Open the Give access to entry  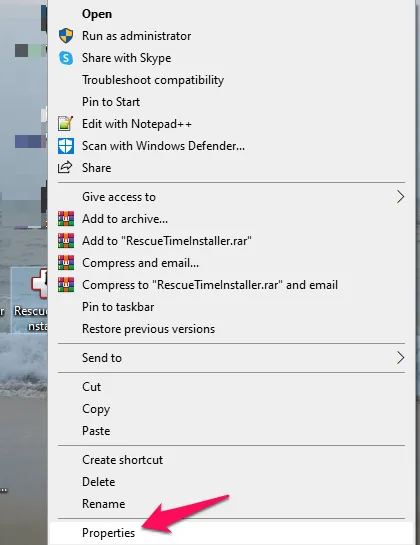231,197
